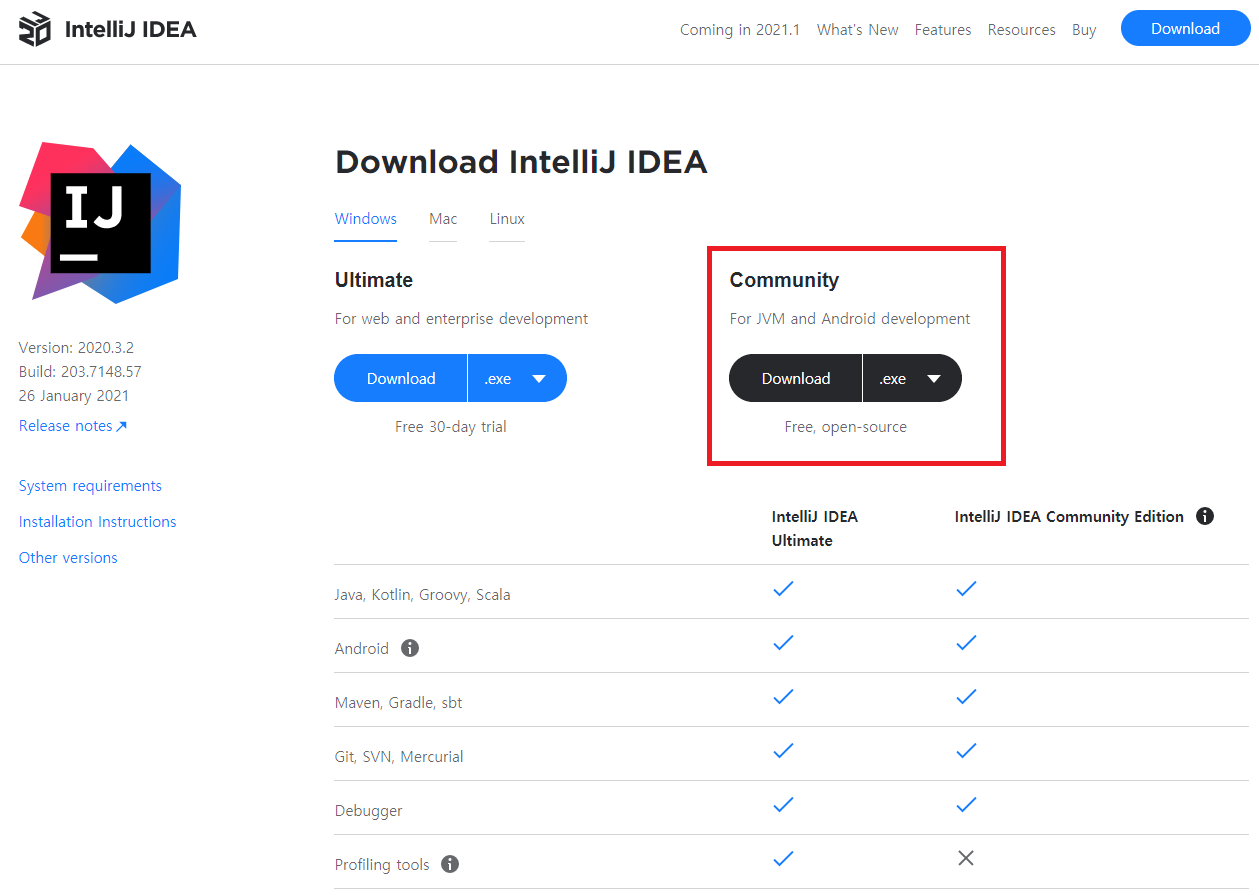Click the 'Ultimate' edition heading
Viewport: 1259px width, 895px height.
coord(374,280)
